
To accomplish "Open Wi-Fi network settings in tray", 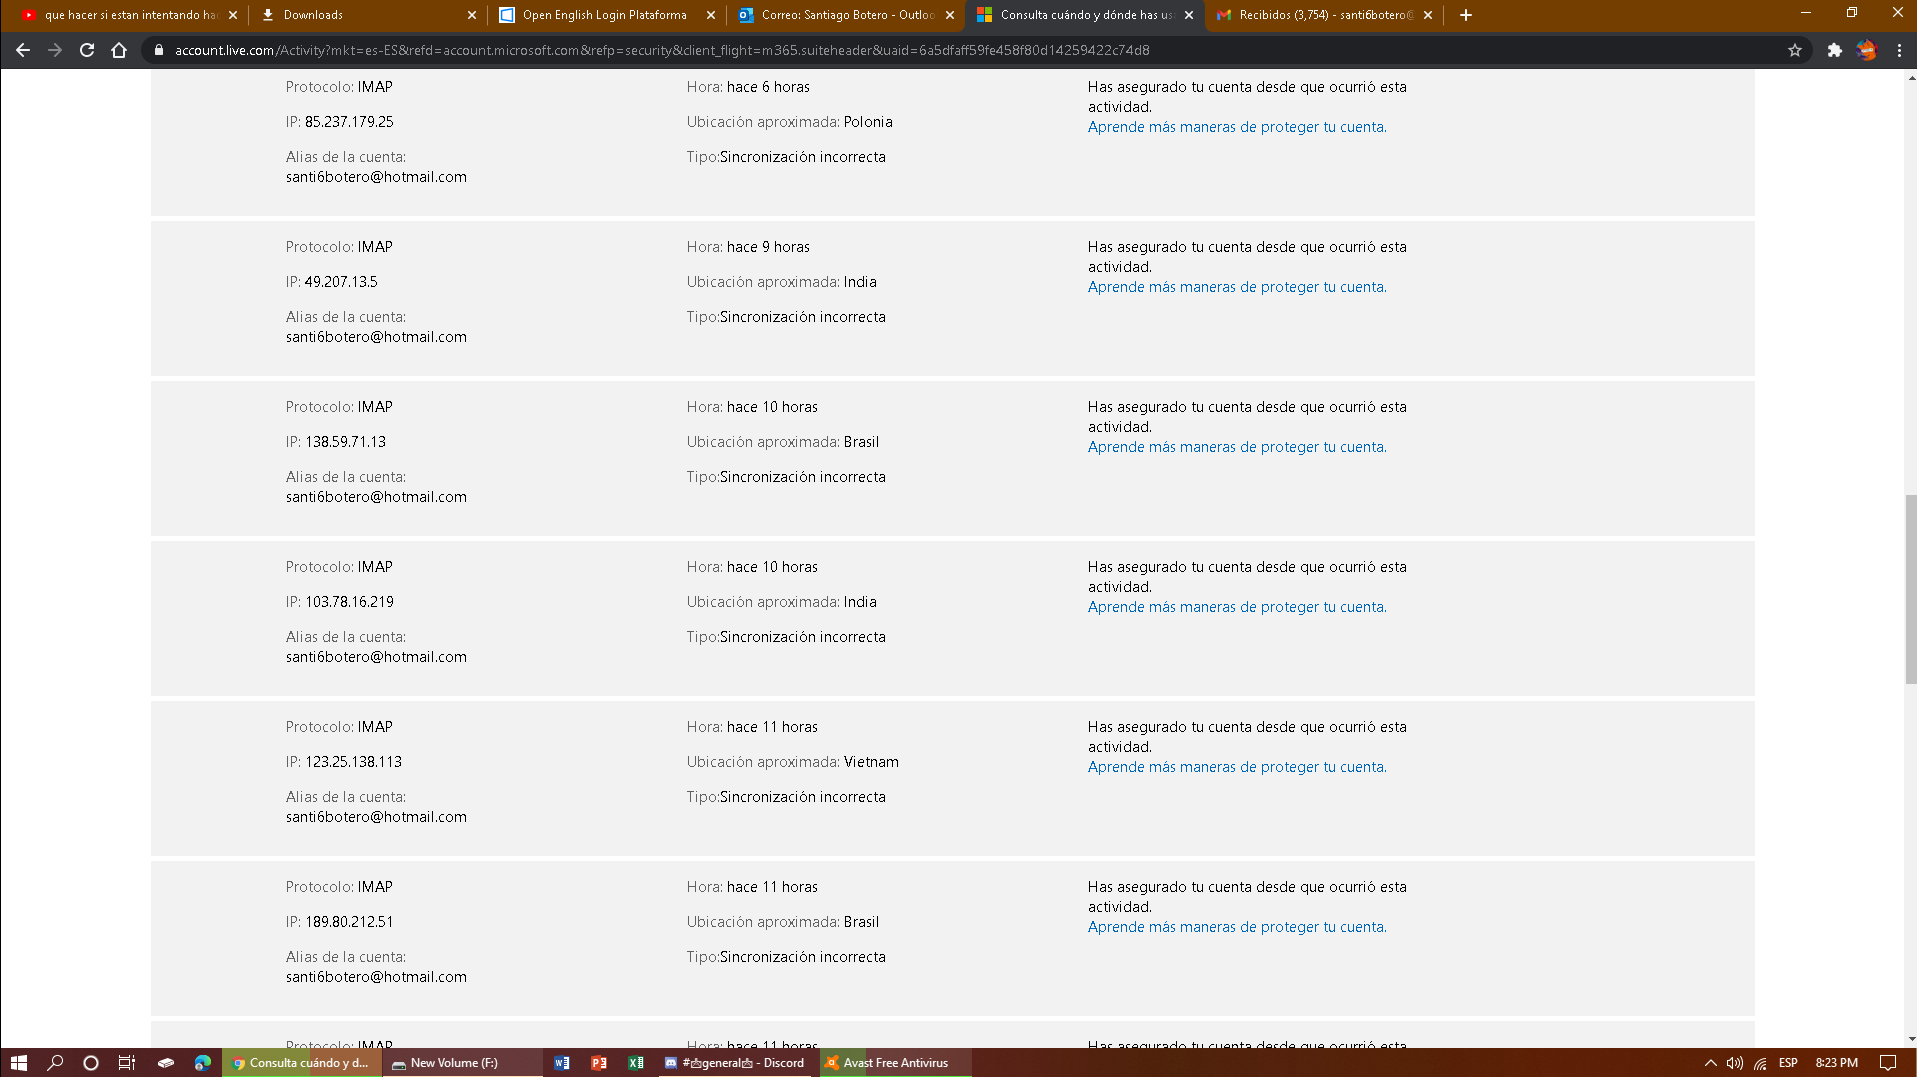I will click(1760, 1063).
